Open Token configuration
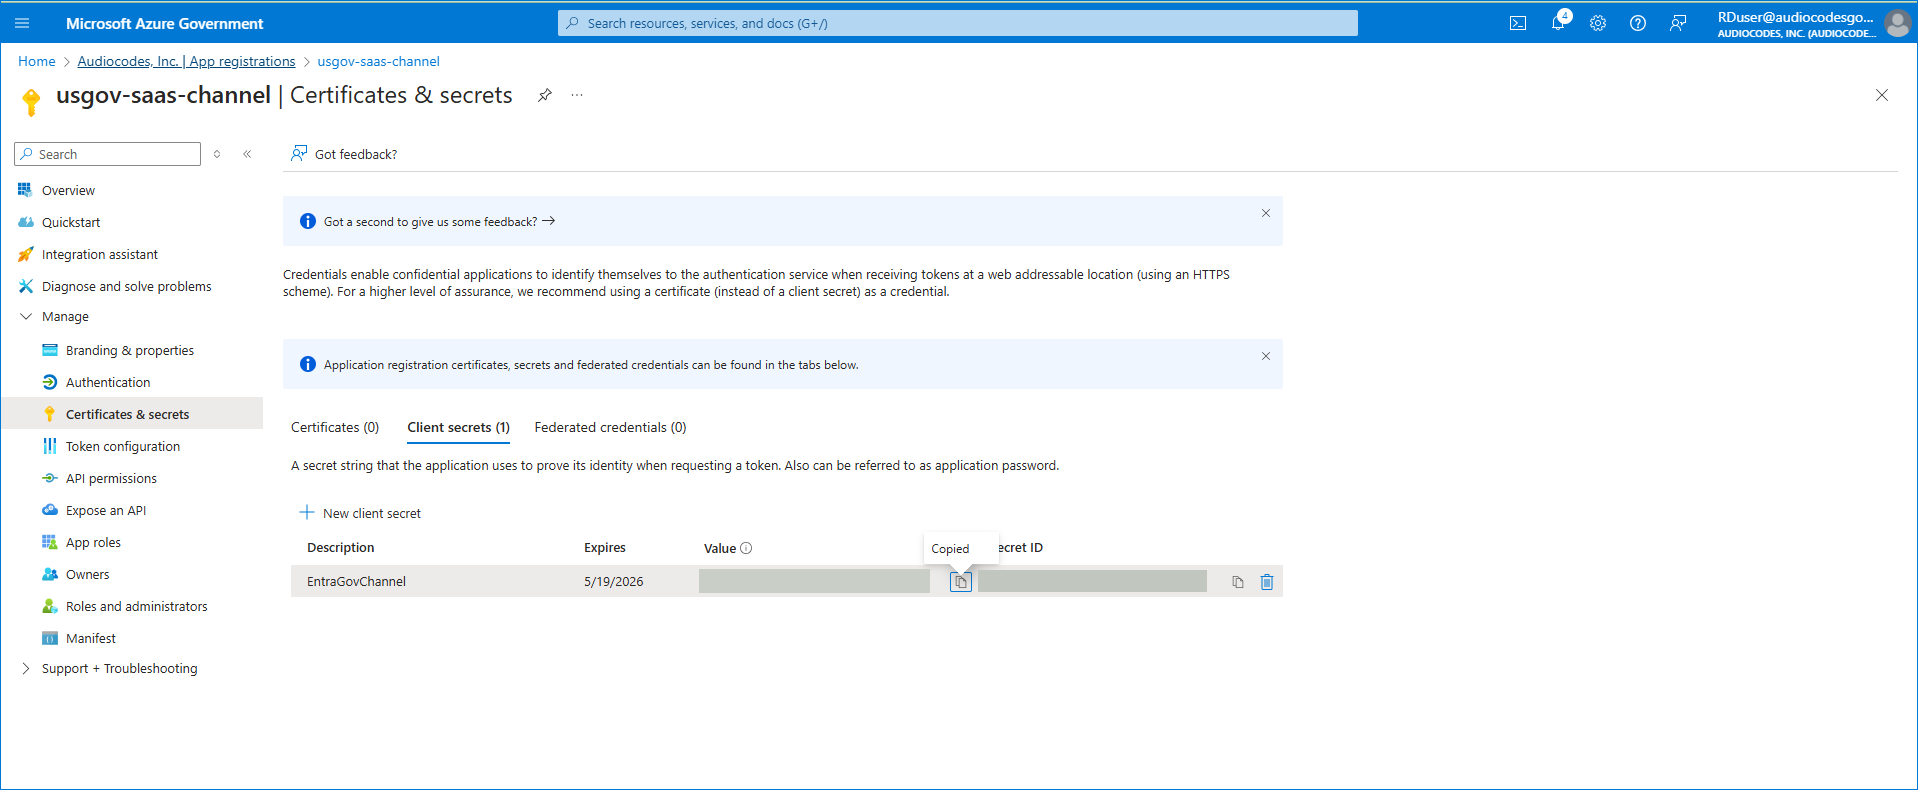 point(123,446)
